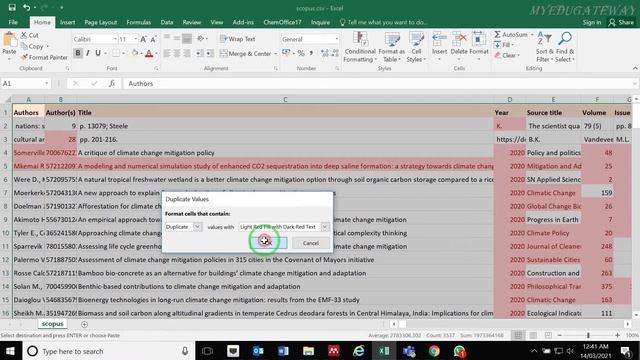Open the Clear dropdown
Viewport: 640px width, 360px height.
click(x=507, y=55)
